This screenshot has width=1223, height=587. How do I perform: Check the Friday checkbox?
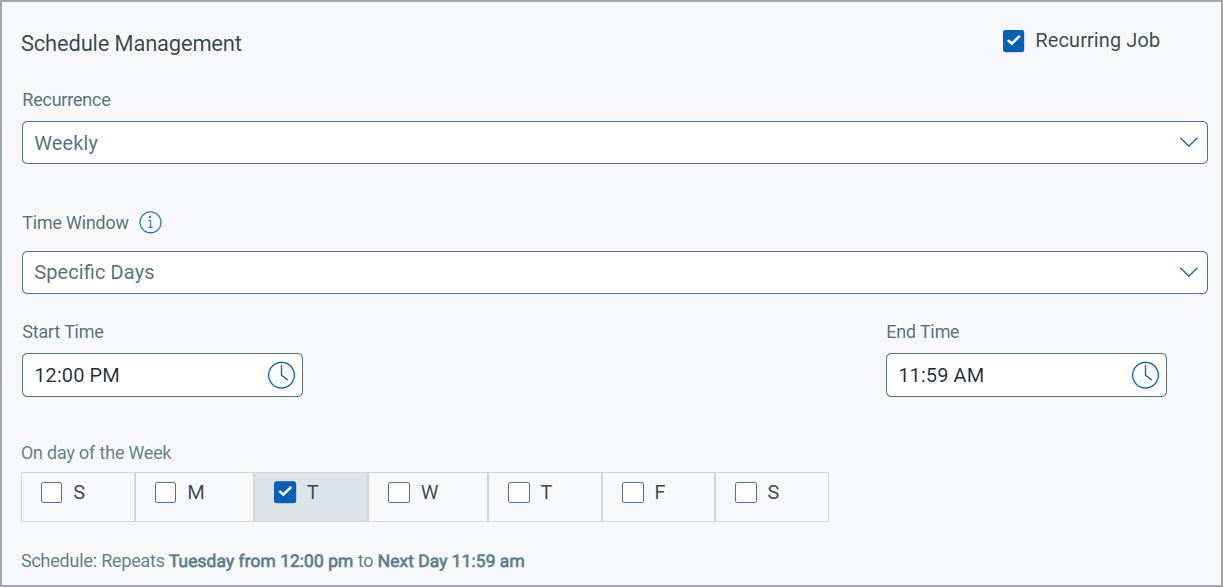633,492
